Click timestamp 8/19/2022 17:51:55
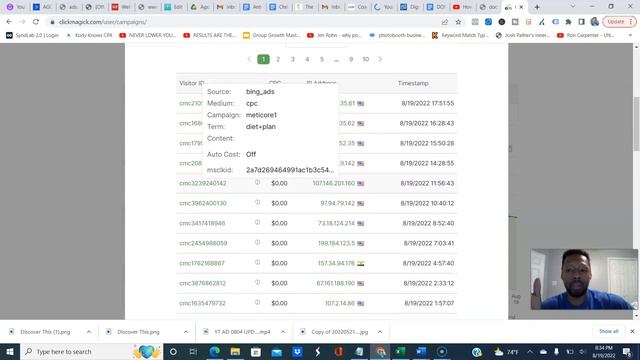The height and width of the screenshot is (360, 640). pyautogui.click(x=427, y=103)
